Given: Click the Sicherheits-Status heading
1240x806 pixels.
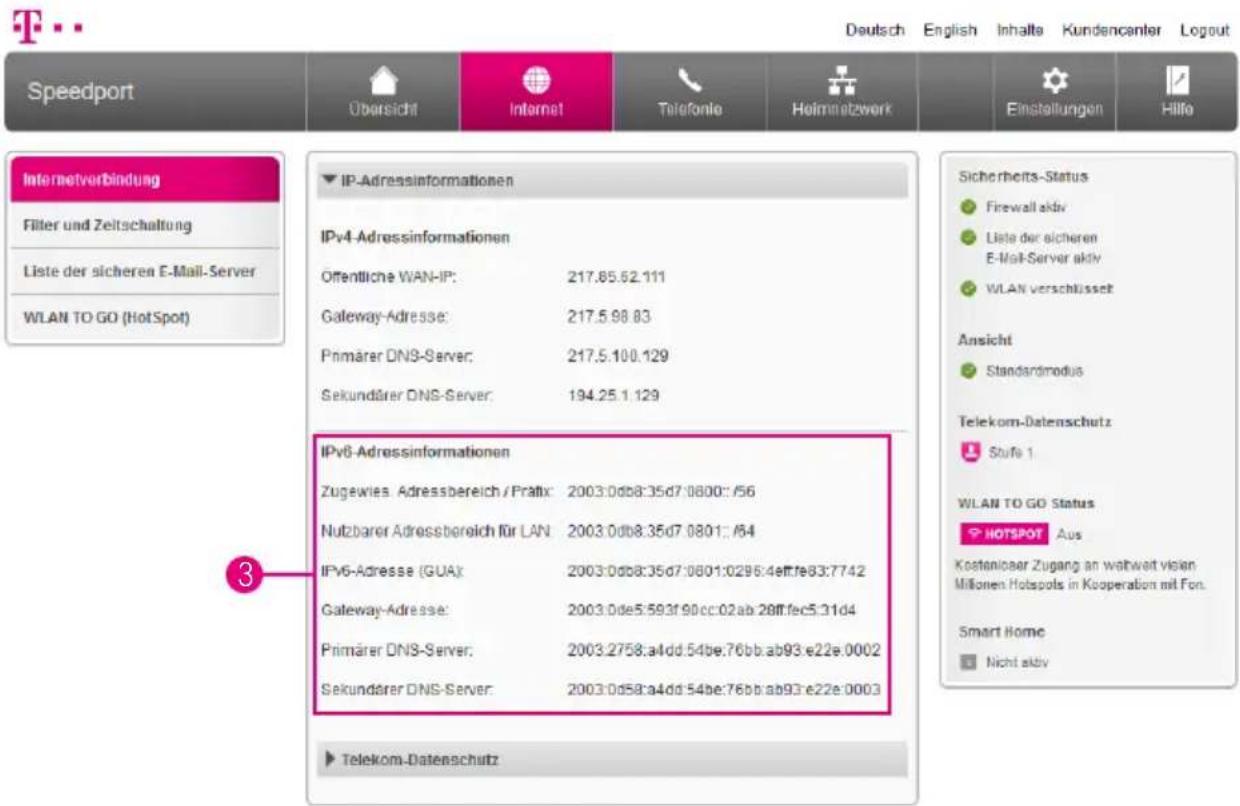Looking at the screenshot, I should tap(1023, 176).
